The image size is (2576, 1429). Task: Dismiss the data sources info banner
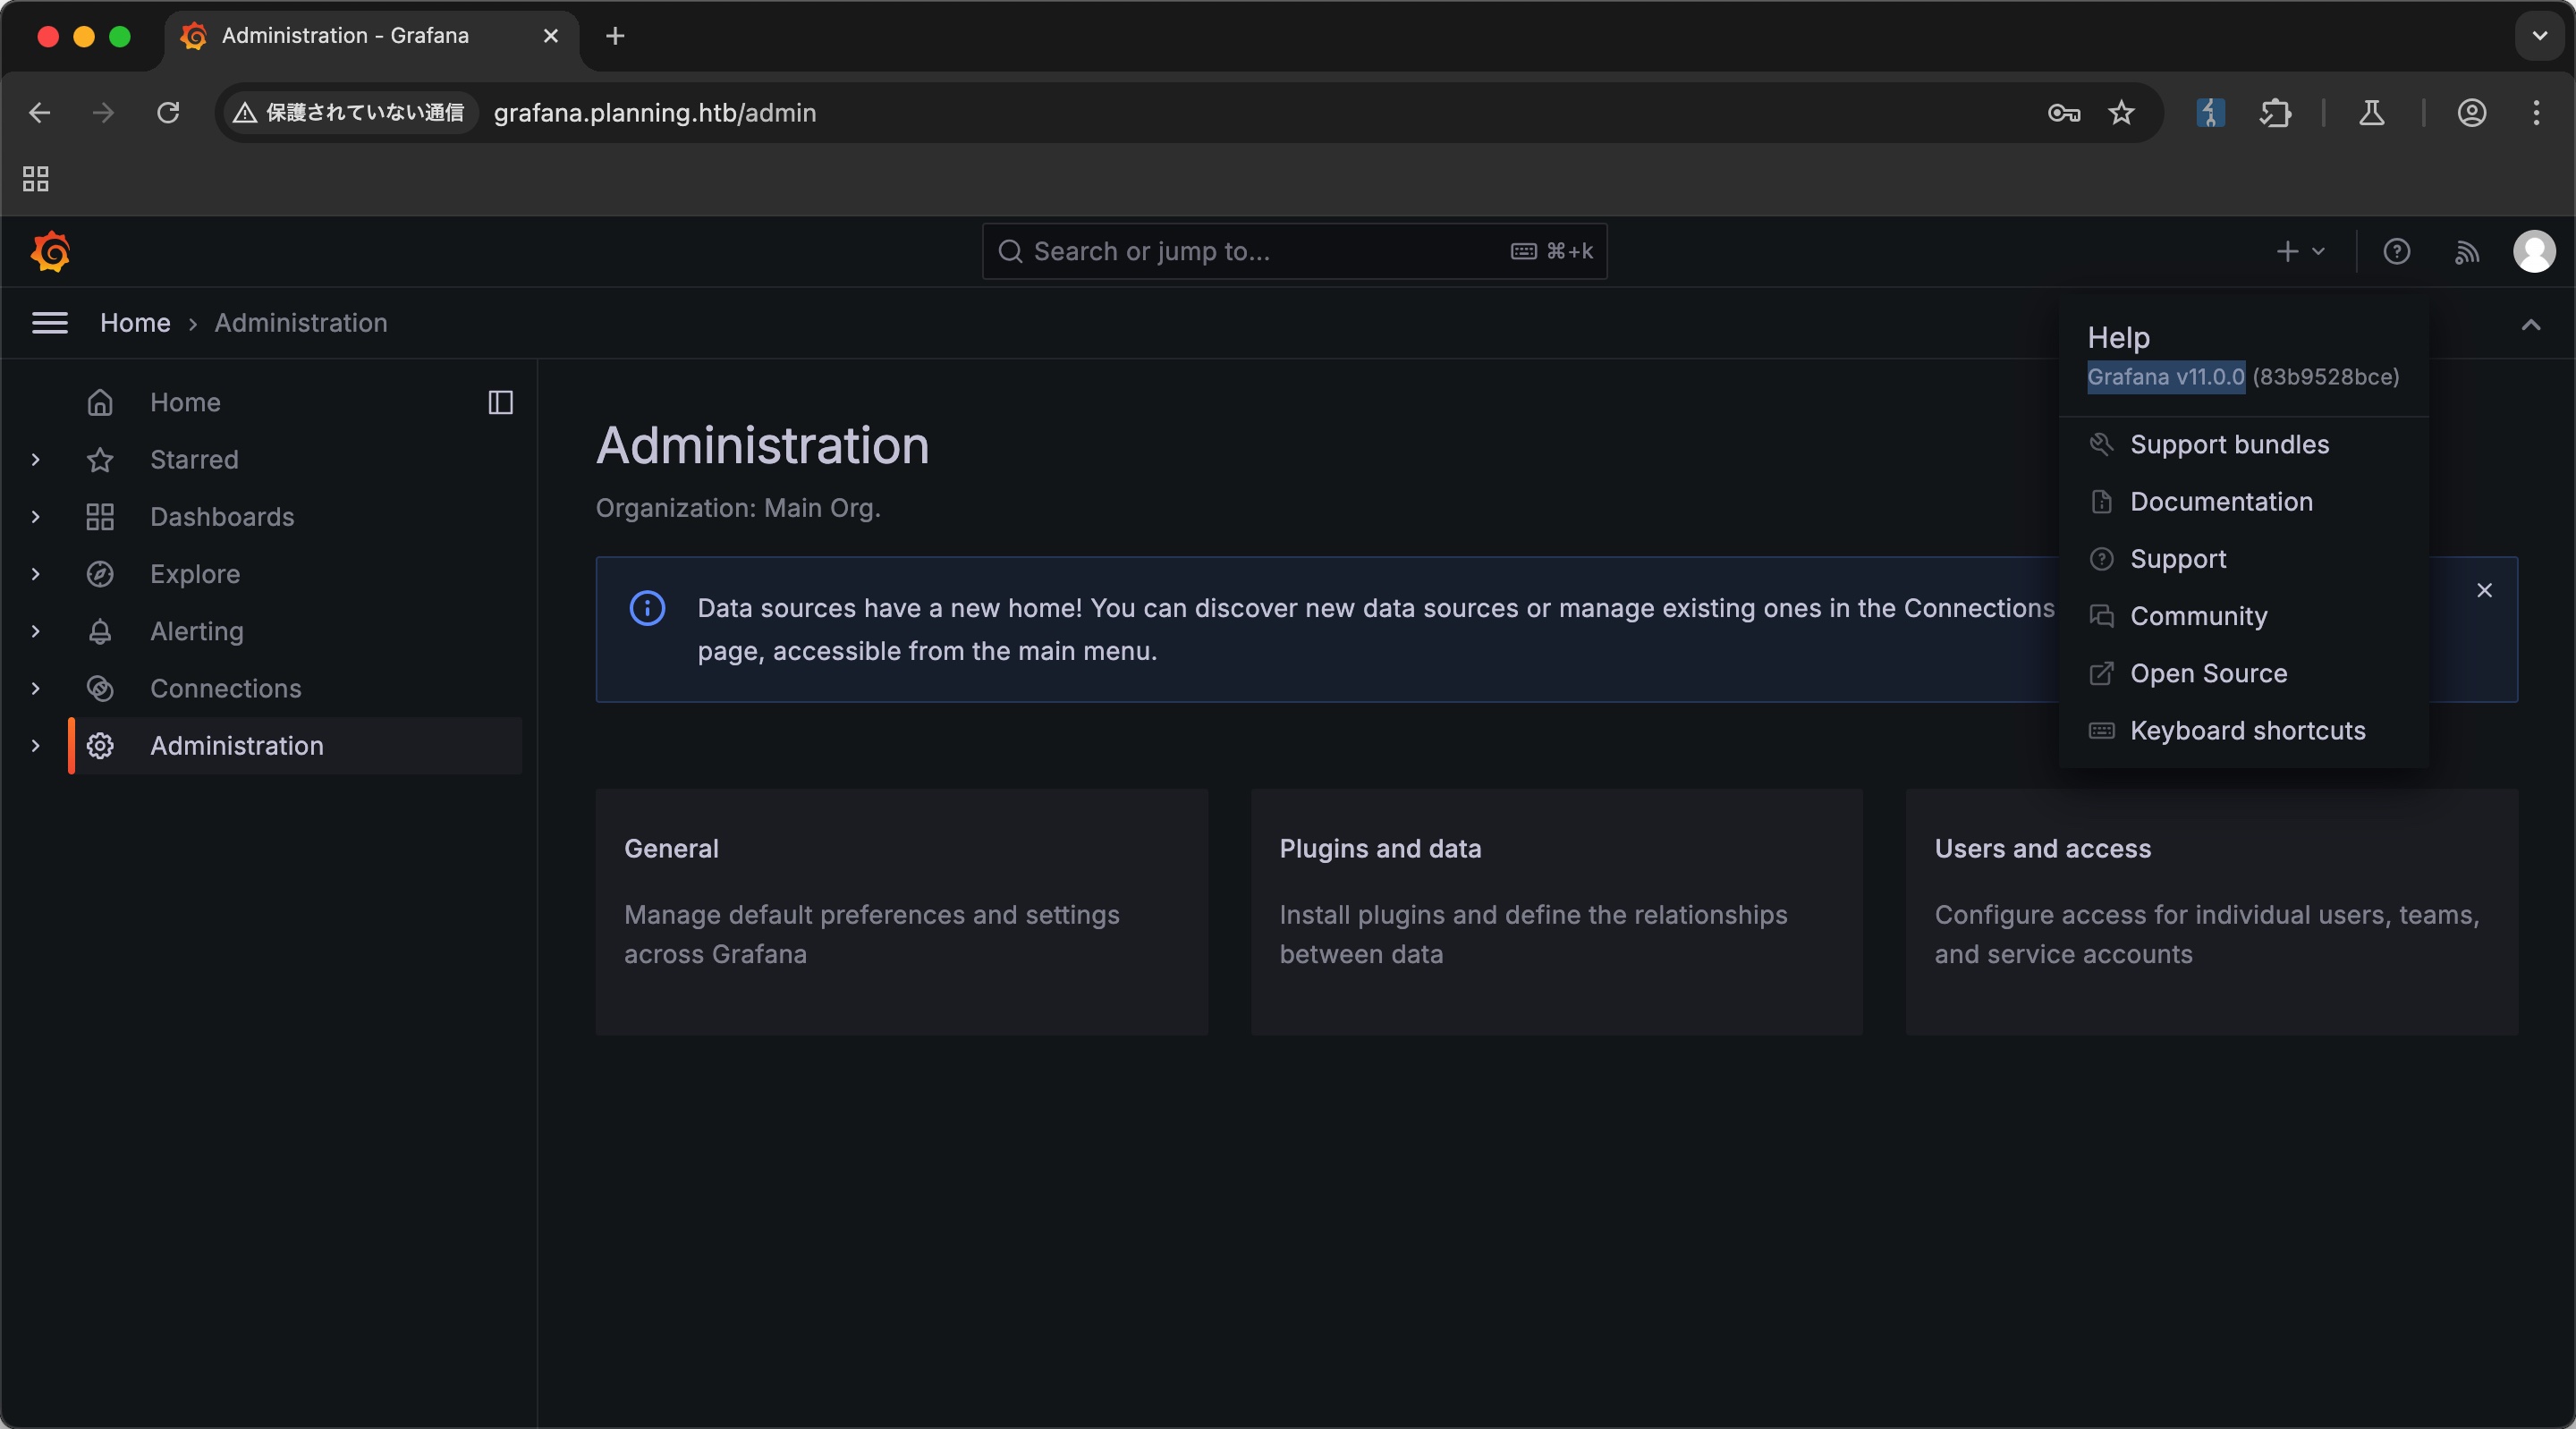tap(2484, 590)
